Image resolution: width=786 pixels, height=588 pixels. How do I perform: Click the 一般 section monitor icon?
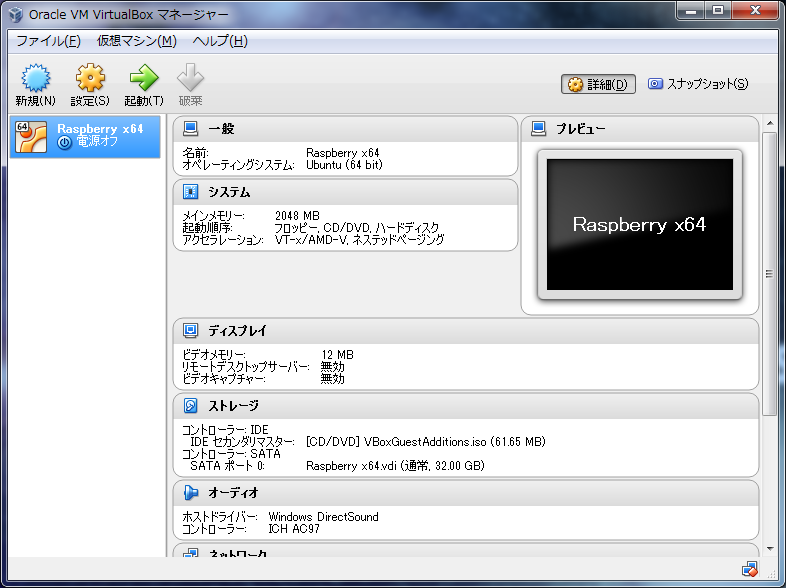pyautogui.click(x=191, y=129)
